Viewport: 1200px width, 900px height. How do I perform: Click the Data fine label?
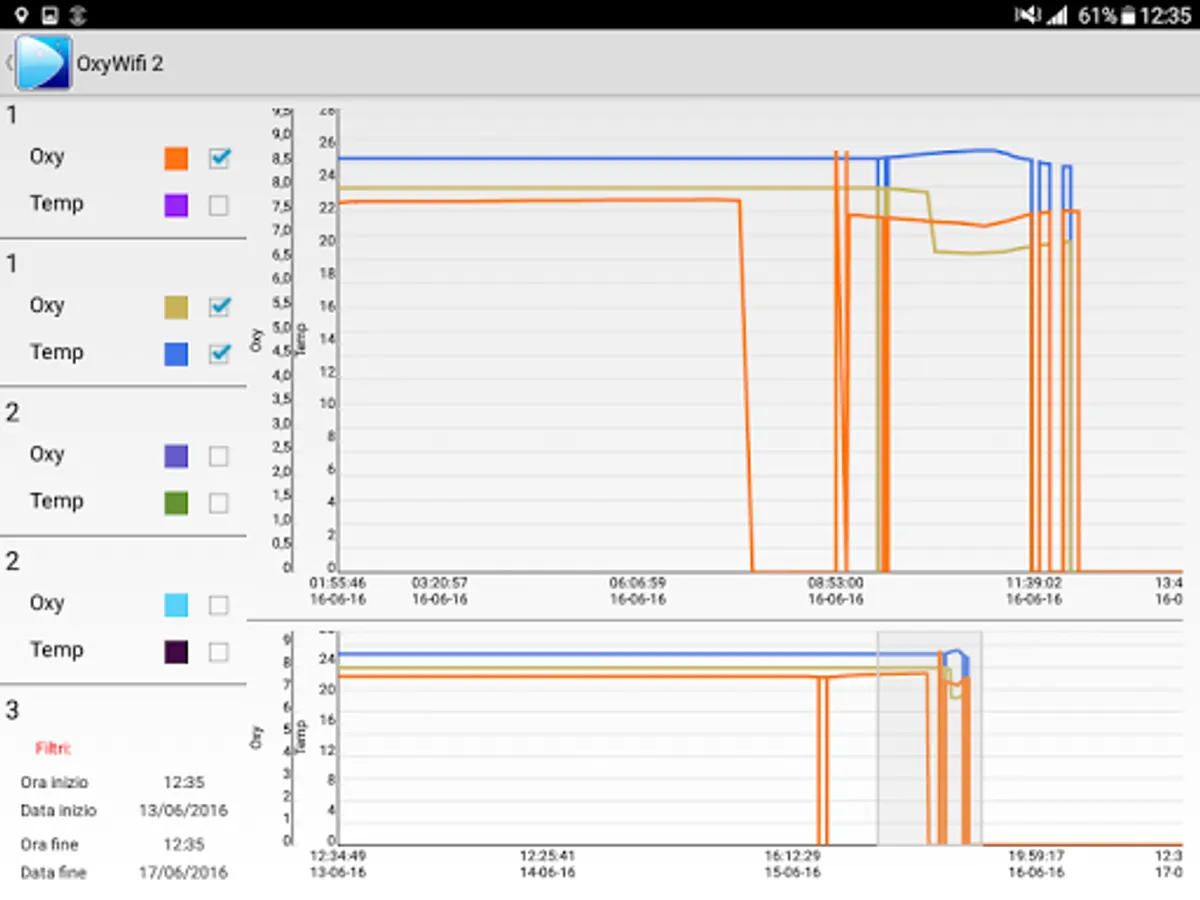coord(53,872)
